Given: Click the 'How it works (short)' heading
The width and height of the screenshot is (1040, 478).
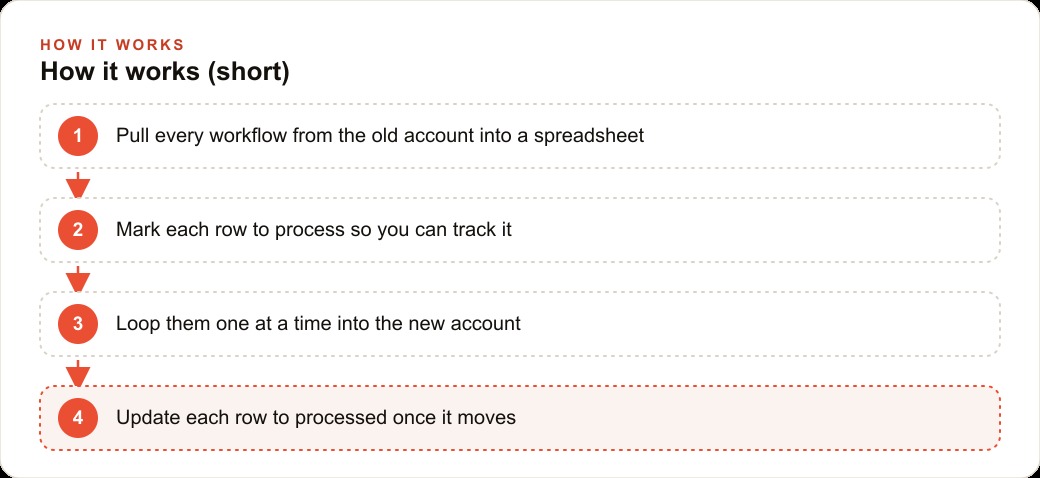Looking at the screenshot, I should click(x=165, y=72).
